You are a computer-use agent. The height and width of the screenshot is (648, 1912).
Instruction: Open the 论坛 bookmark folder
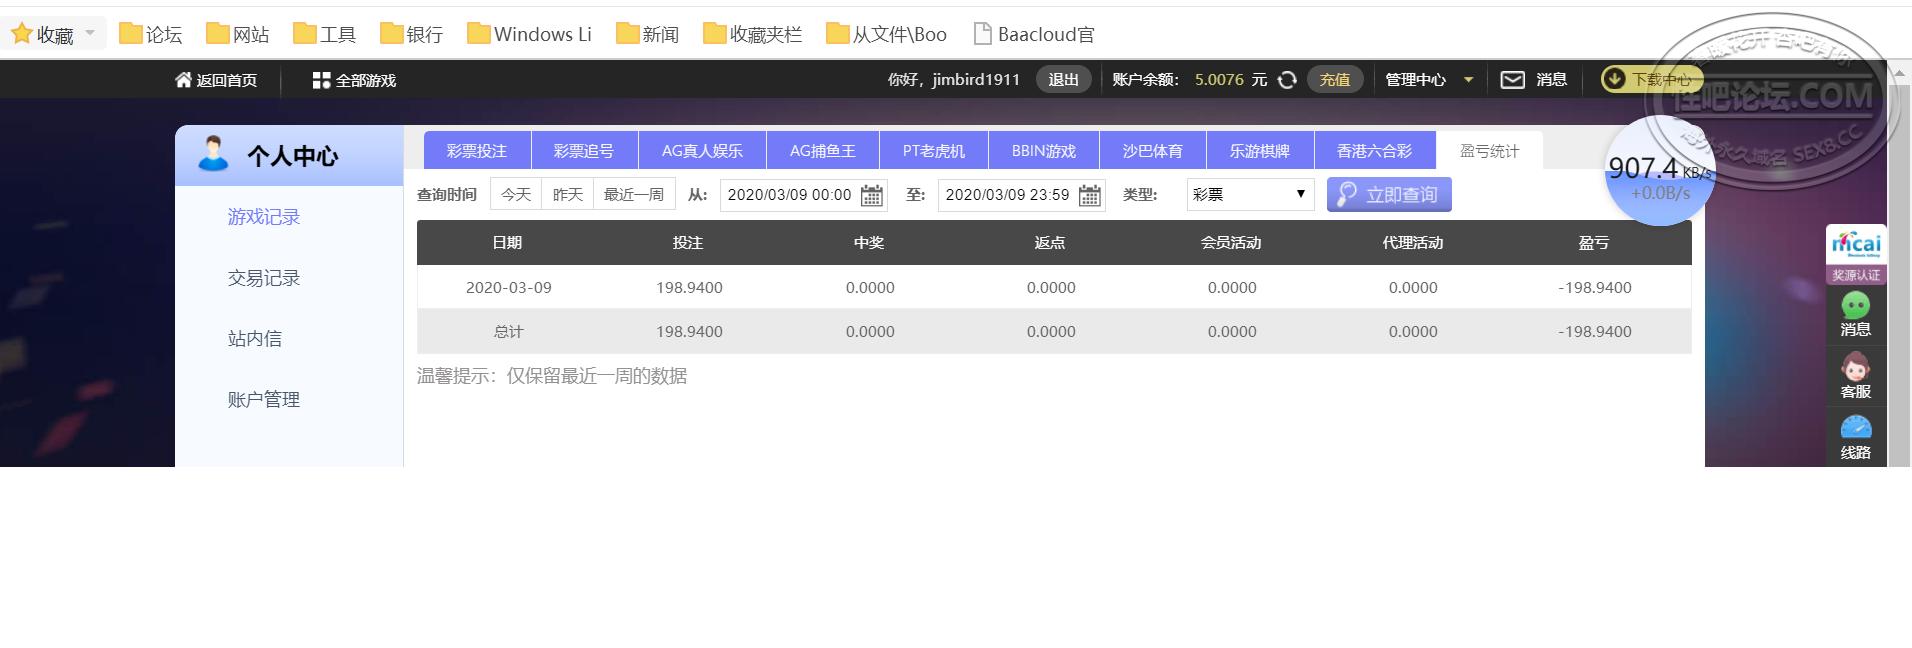tap(150, 35)
